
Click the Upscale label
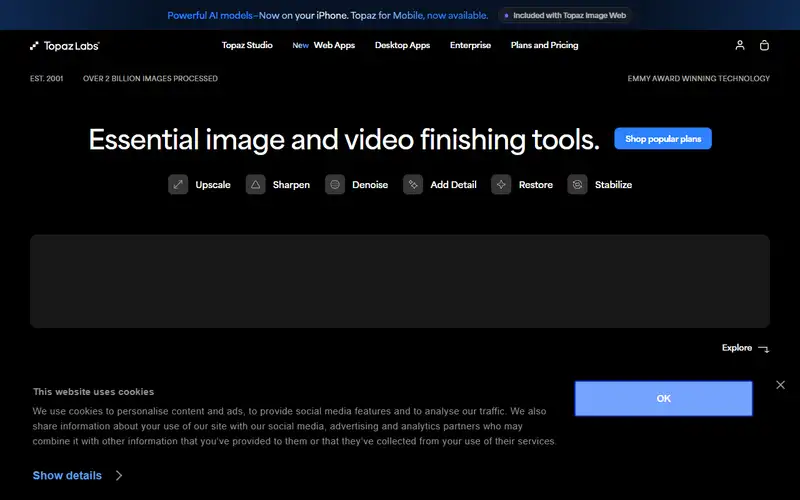point(213,185)
